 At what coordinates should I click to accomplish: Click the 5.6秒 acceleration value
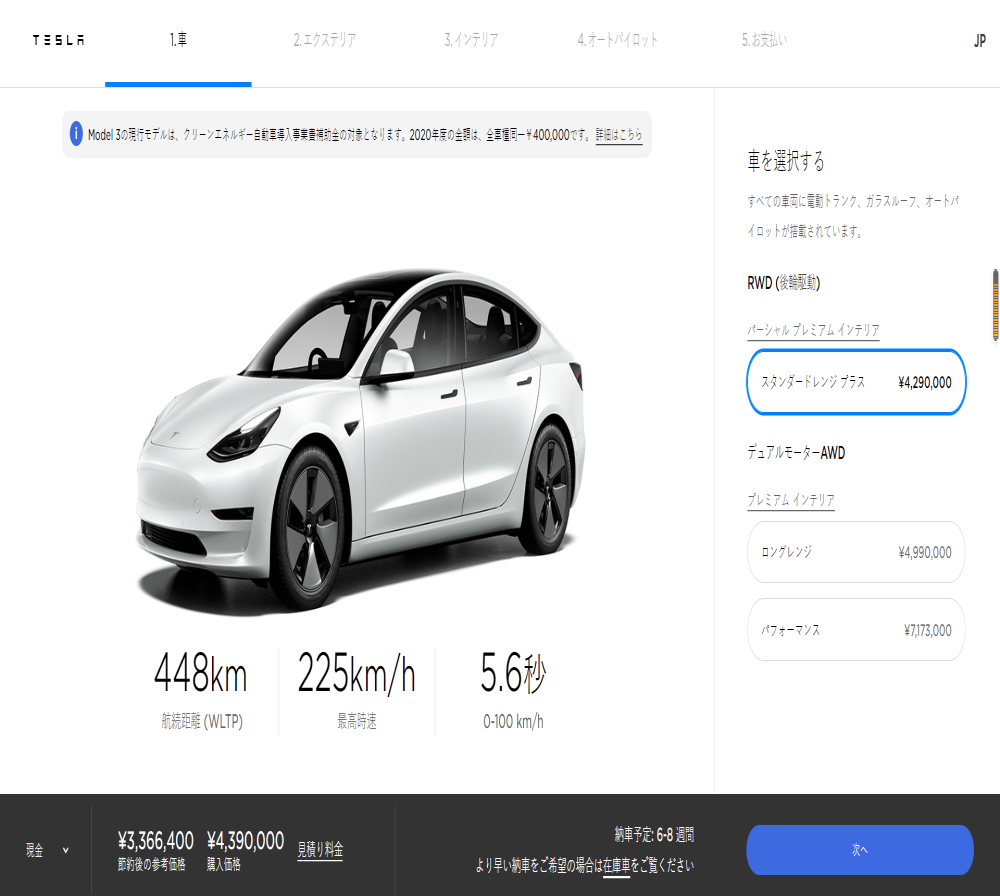point(513,673)
